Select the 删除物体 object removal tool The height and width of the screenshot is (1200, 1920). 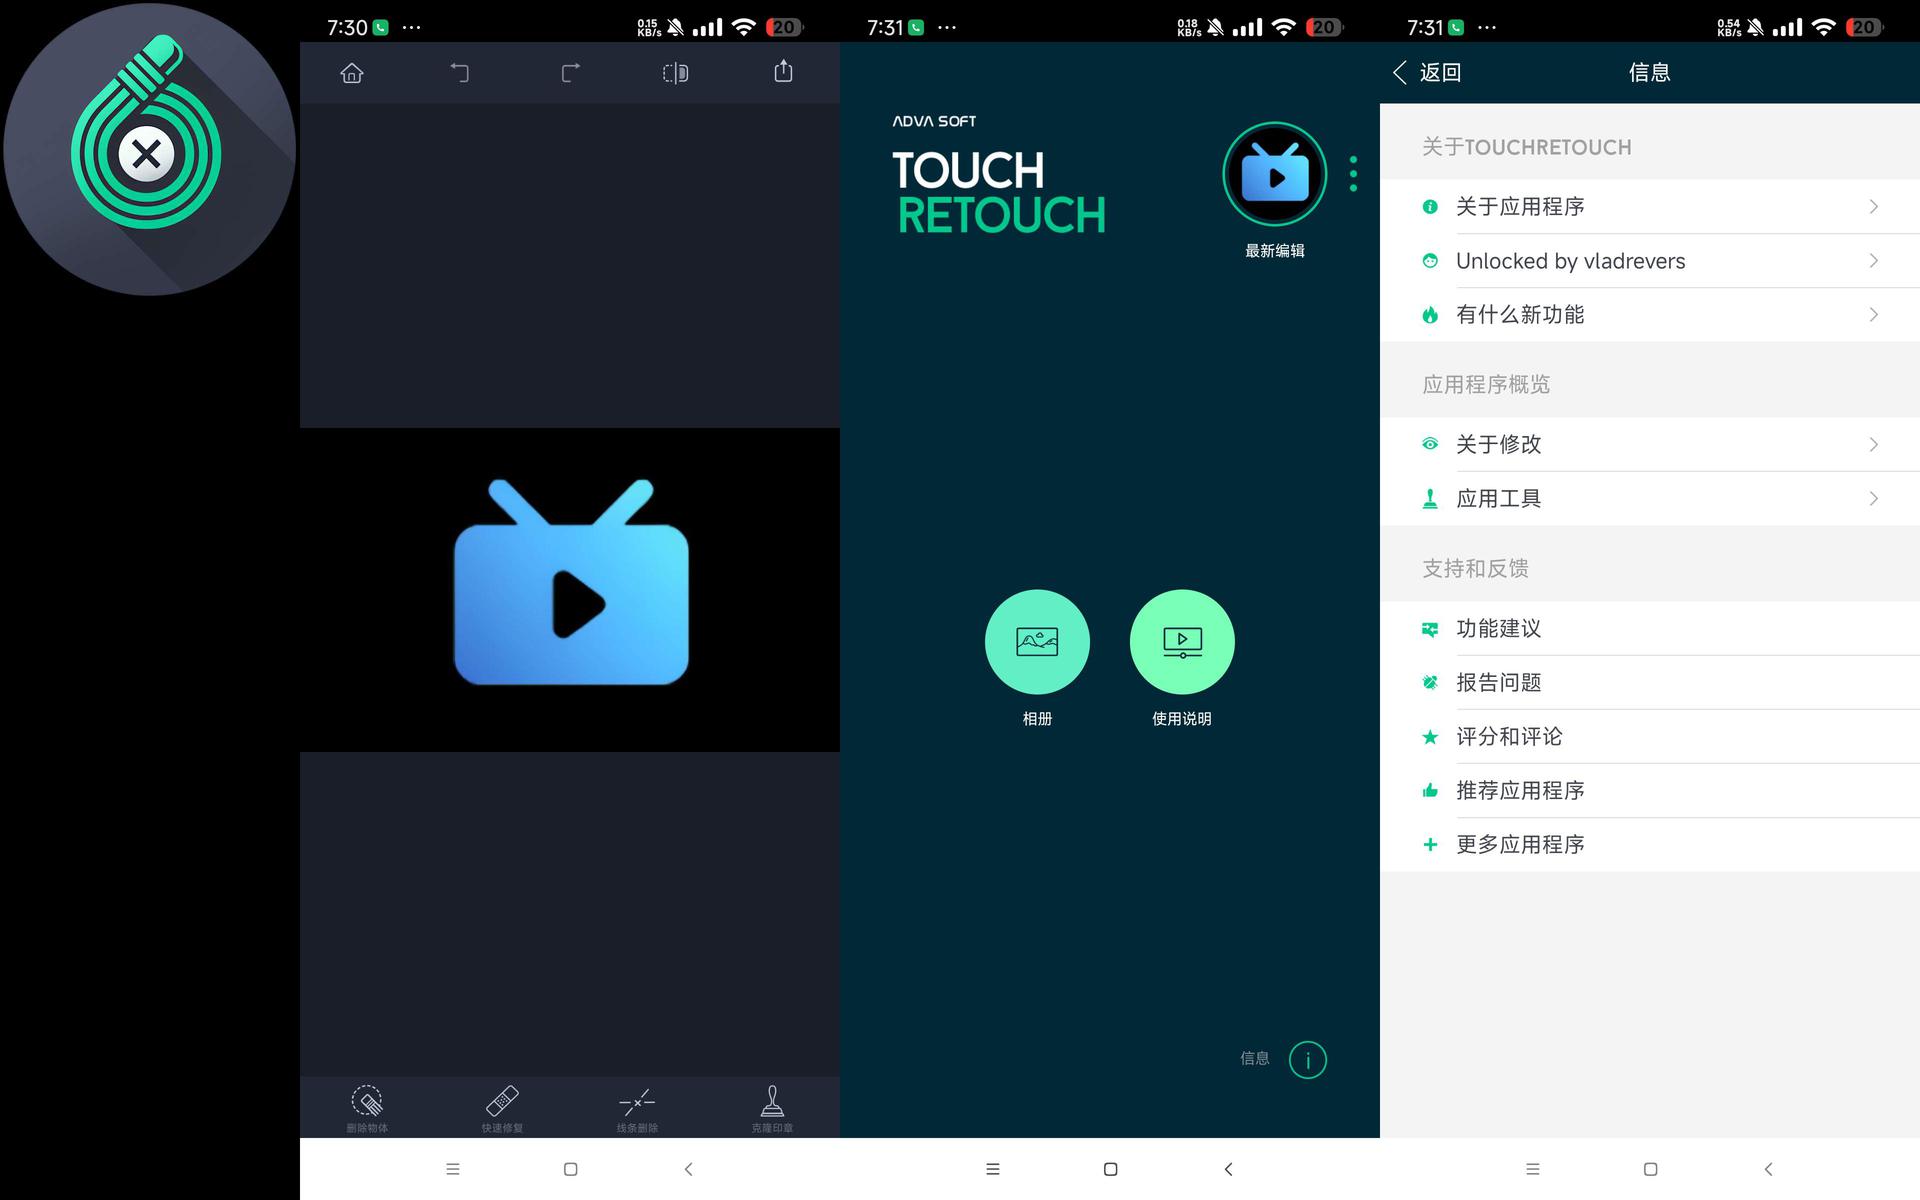(367, 1108)
